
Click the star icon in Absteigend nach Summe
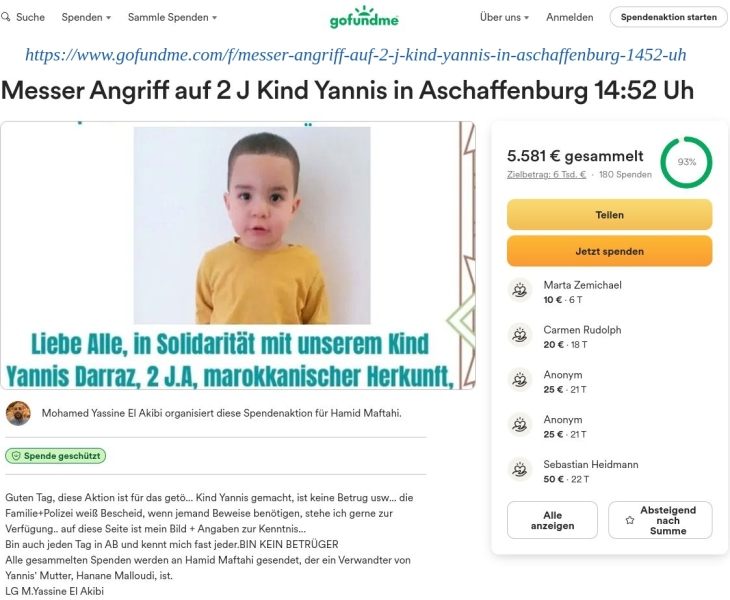click(630, 520)
